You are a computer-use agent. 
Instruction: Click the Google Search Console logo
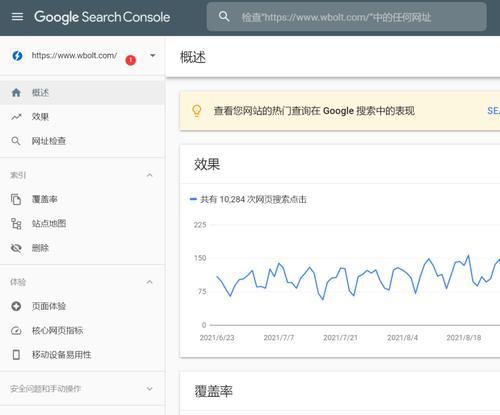click(x=102, y=17)
